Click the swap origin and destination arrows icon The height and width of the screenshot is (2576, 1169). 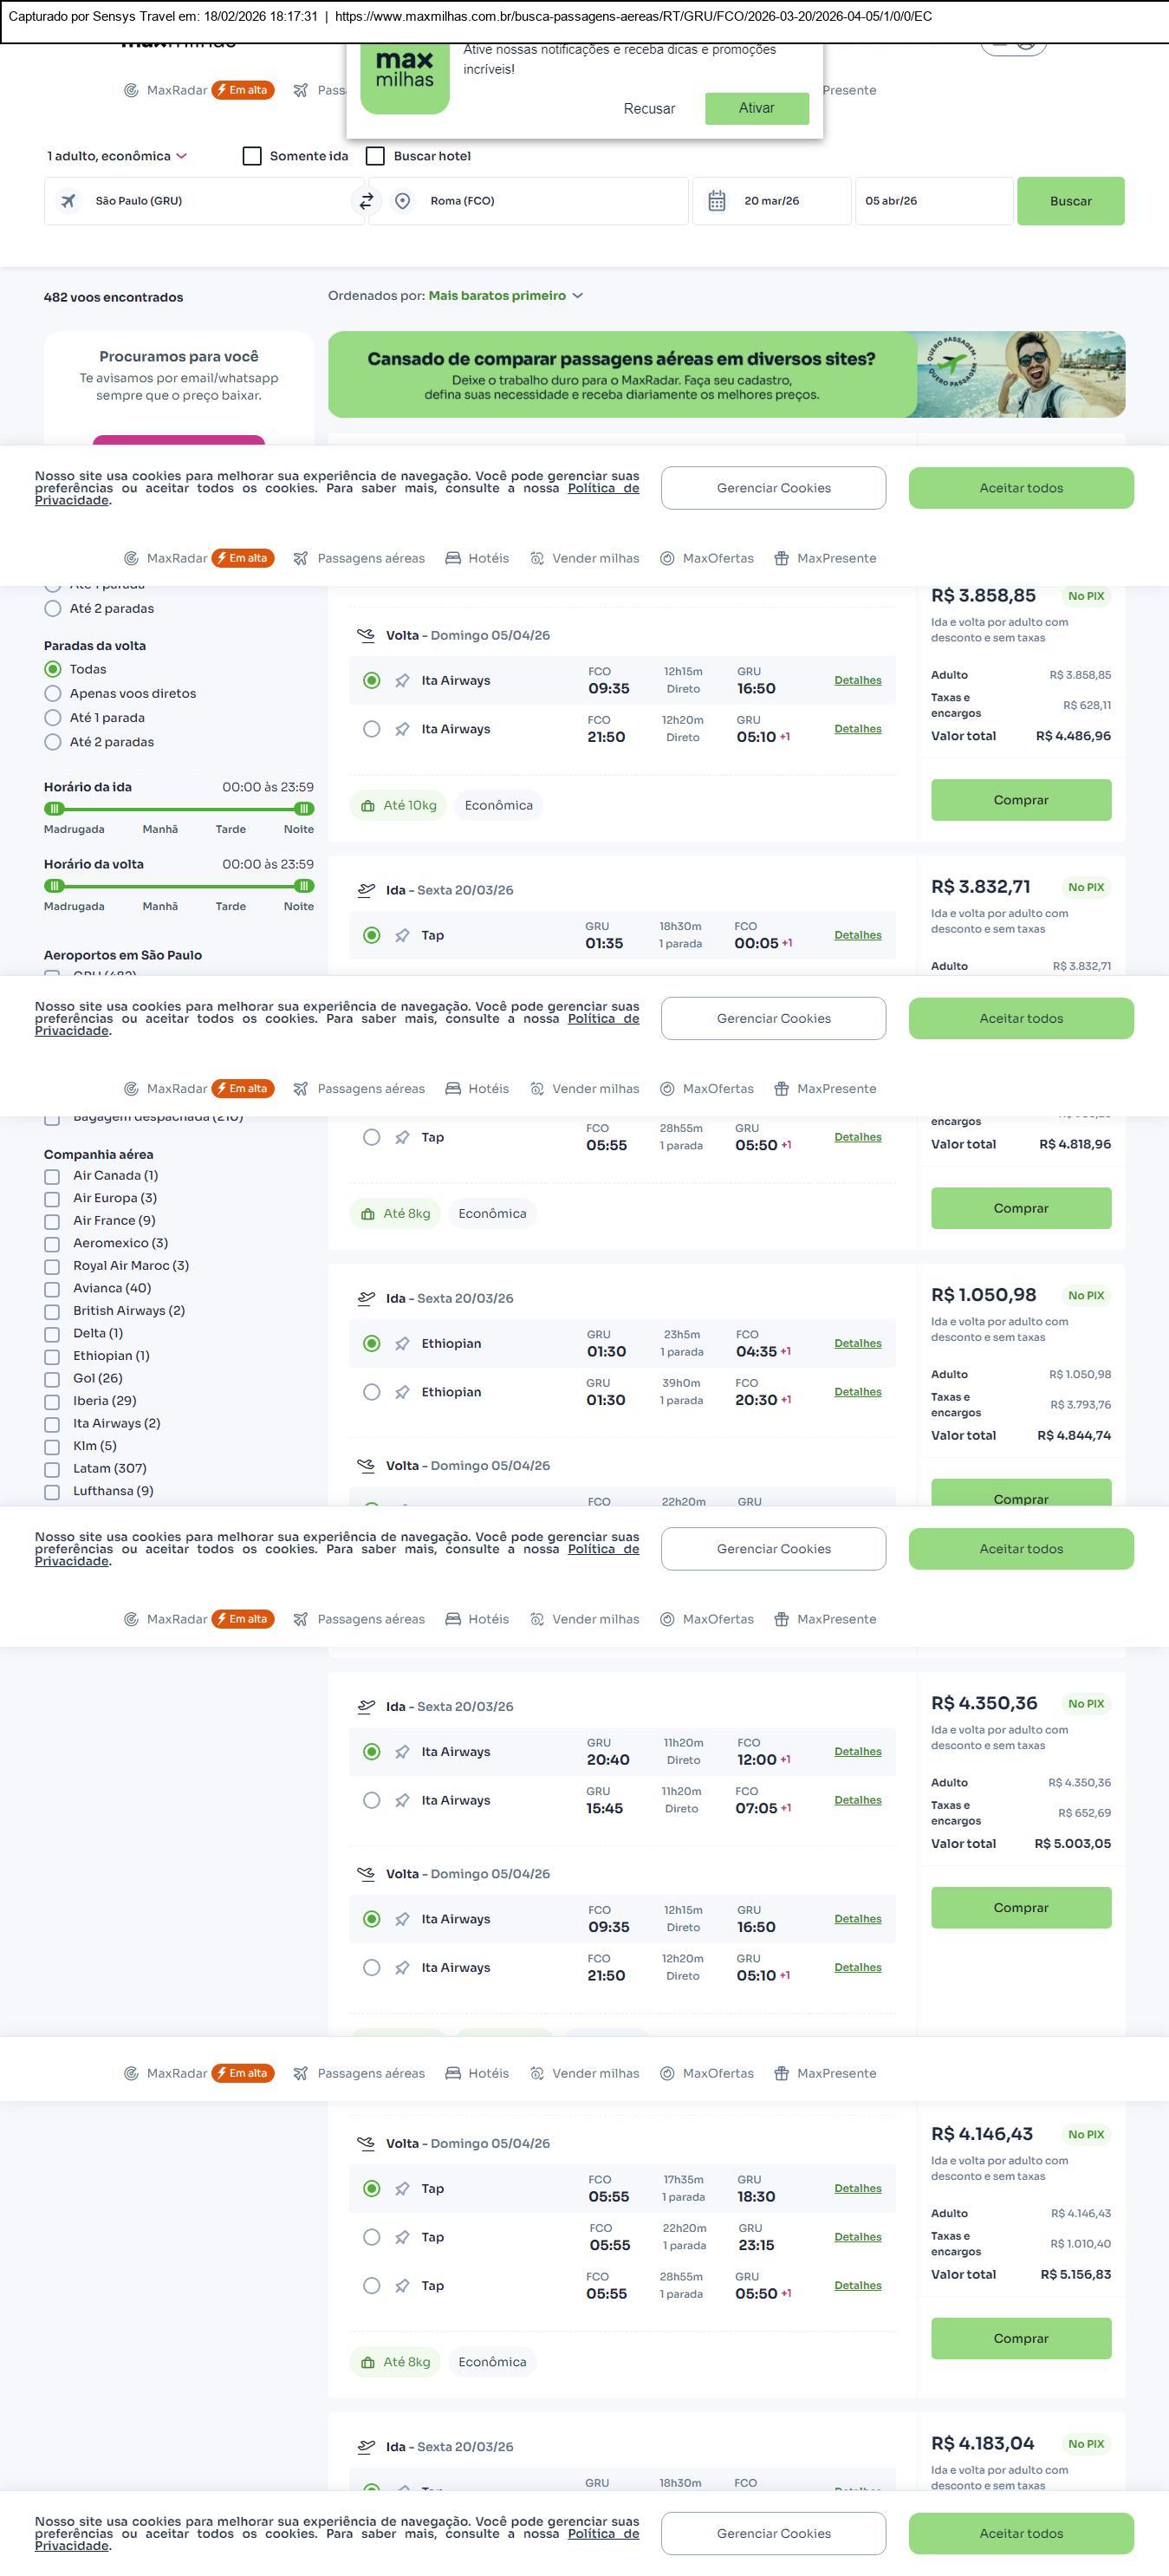point(366,201)
